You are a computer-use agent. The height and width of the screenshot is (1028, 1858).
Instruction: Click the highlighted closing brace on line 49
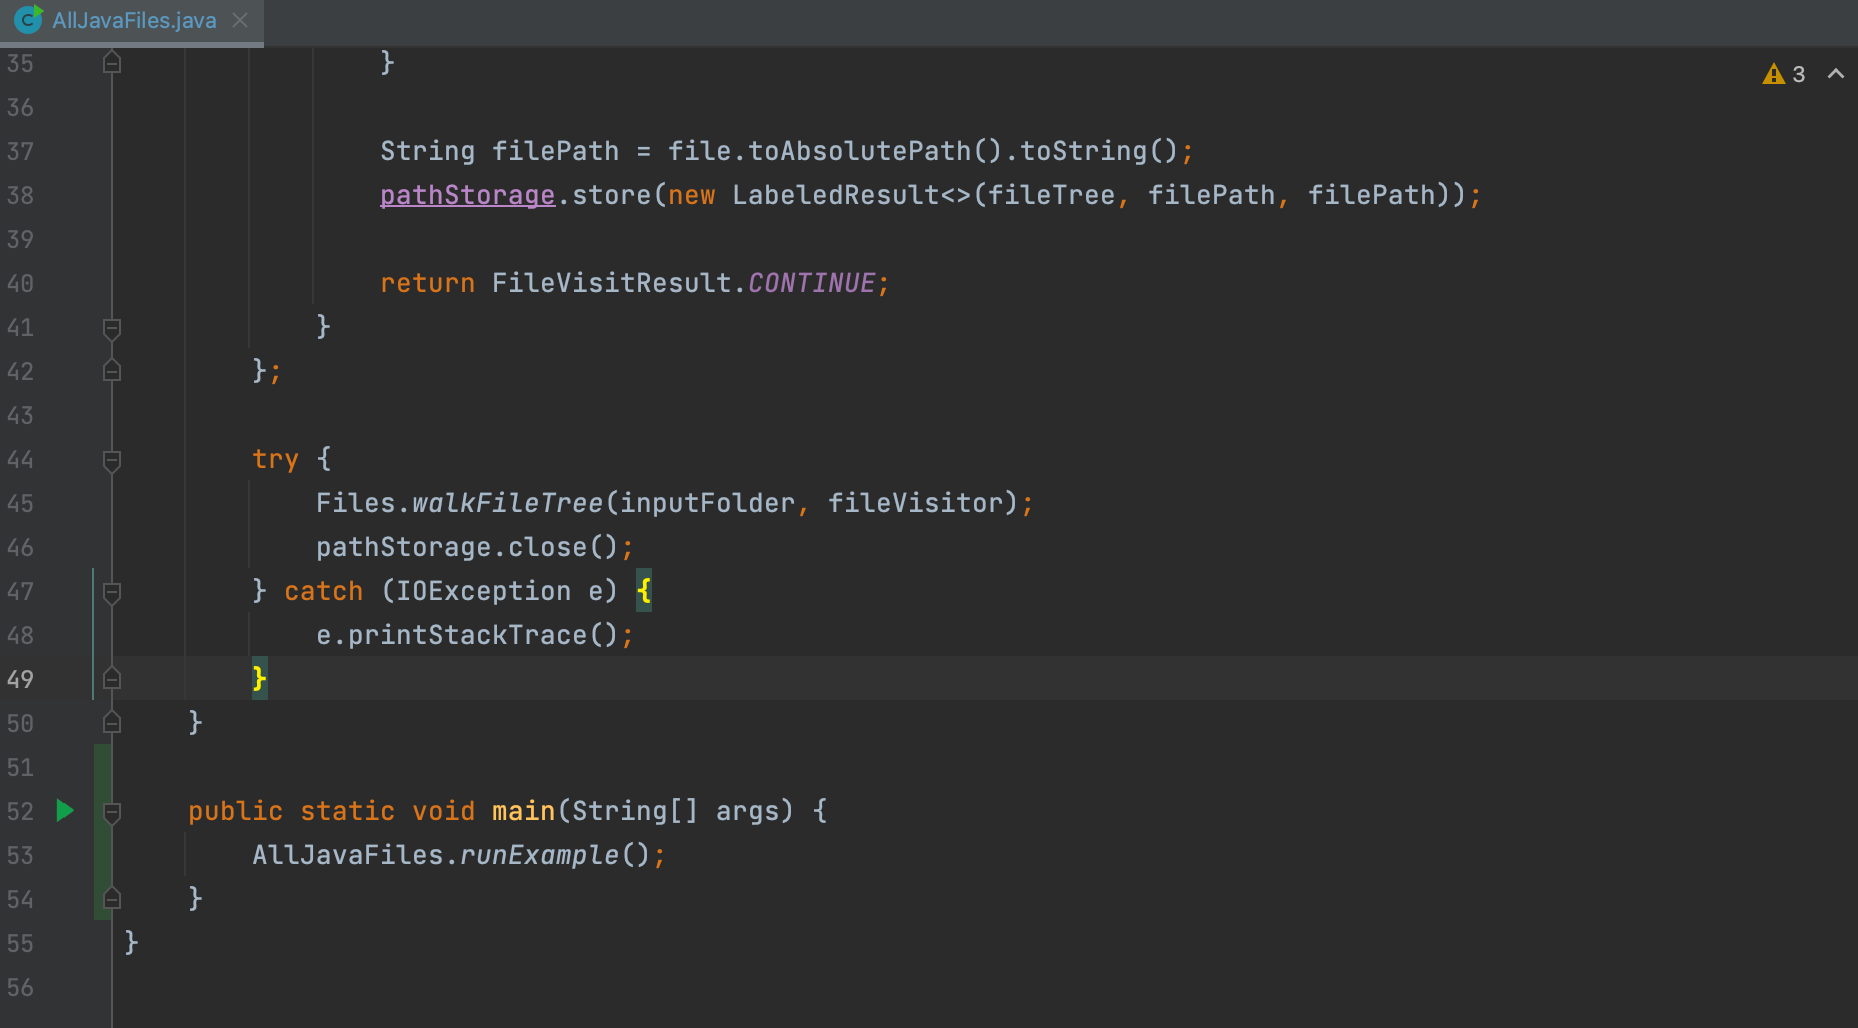(x=258, y=678)
